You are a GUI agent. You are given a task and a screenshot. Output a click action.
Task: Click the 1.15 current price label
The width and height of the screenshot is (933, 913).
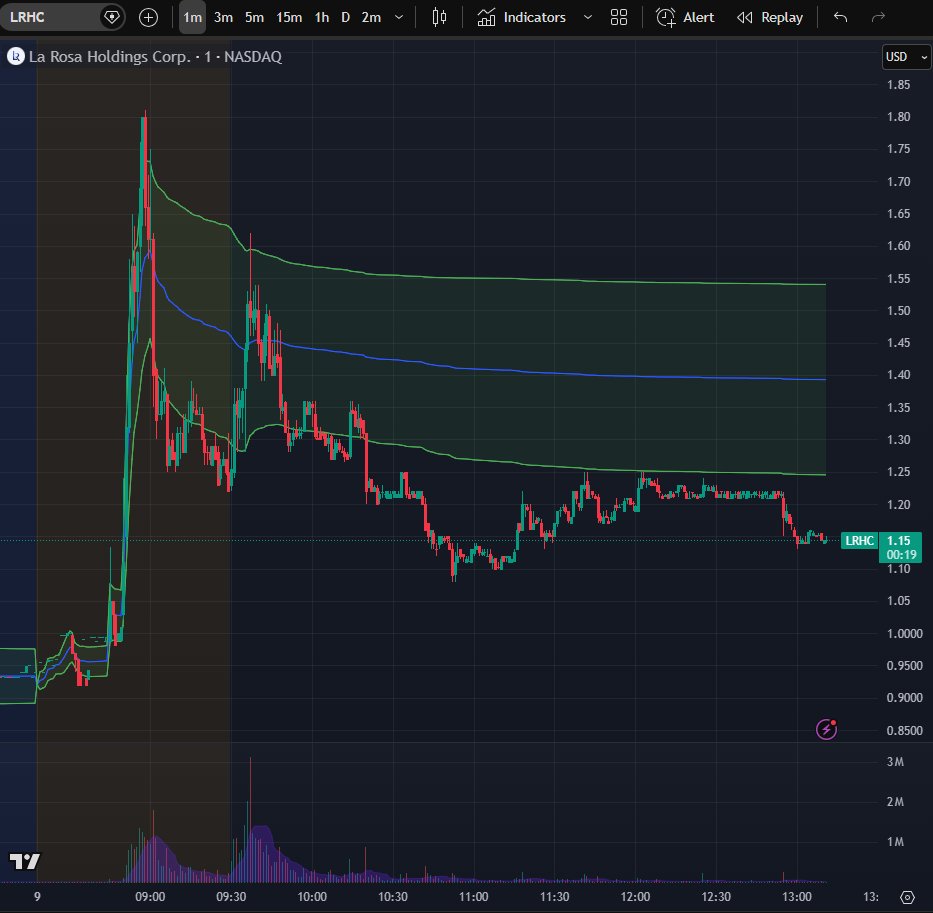point(898,540)
